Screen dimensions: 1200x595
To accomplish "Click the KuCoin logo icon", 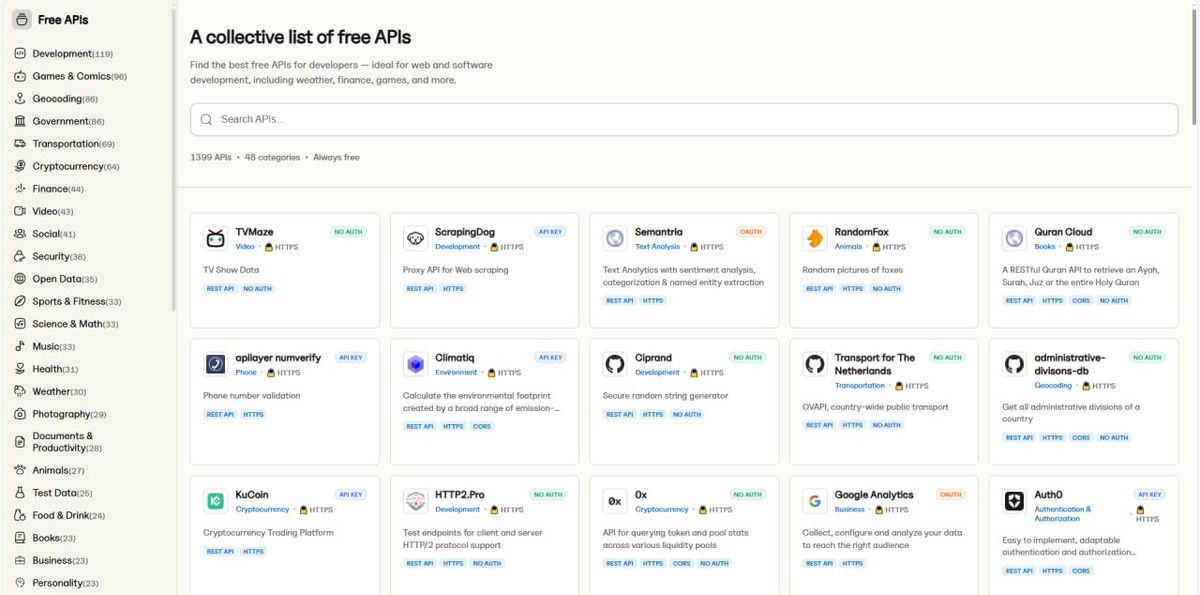I will (x=215, y=501).
